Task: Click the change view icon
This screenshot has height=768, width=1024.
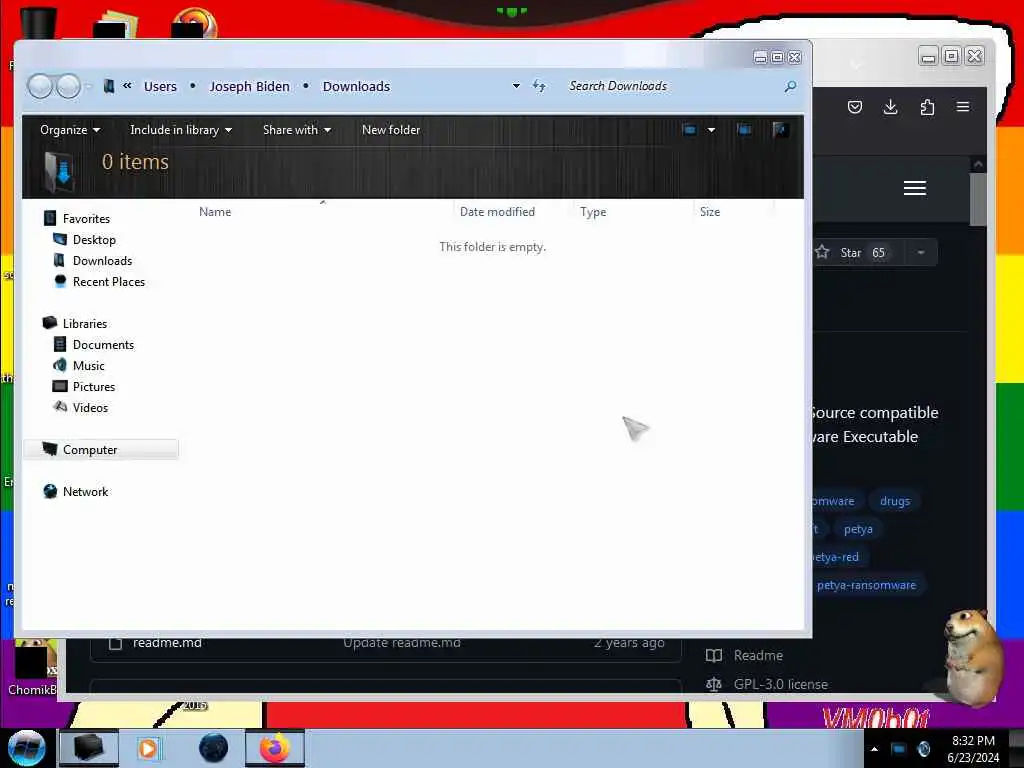Action: tap(689, 129)
